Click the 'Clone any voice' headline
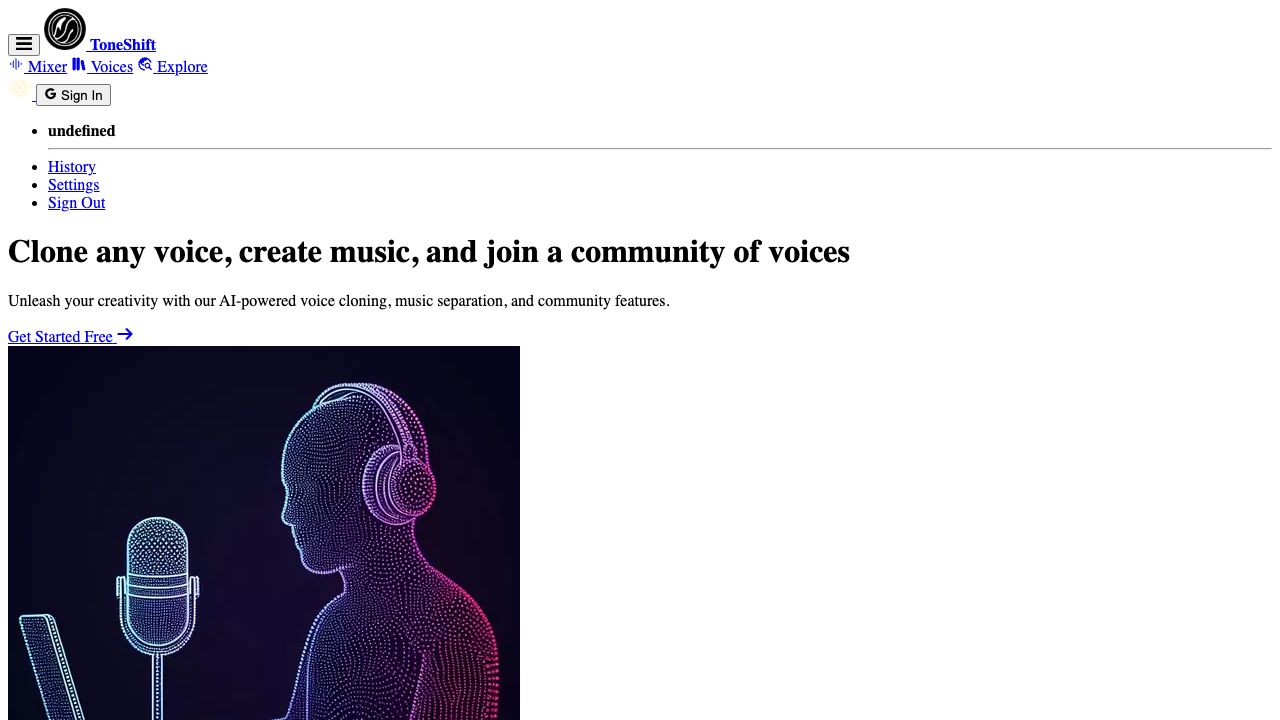Viewport: 1280px width, 720px height. point(428,251)
